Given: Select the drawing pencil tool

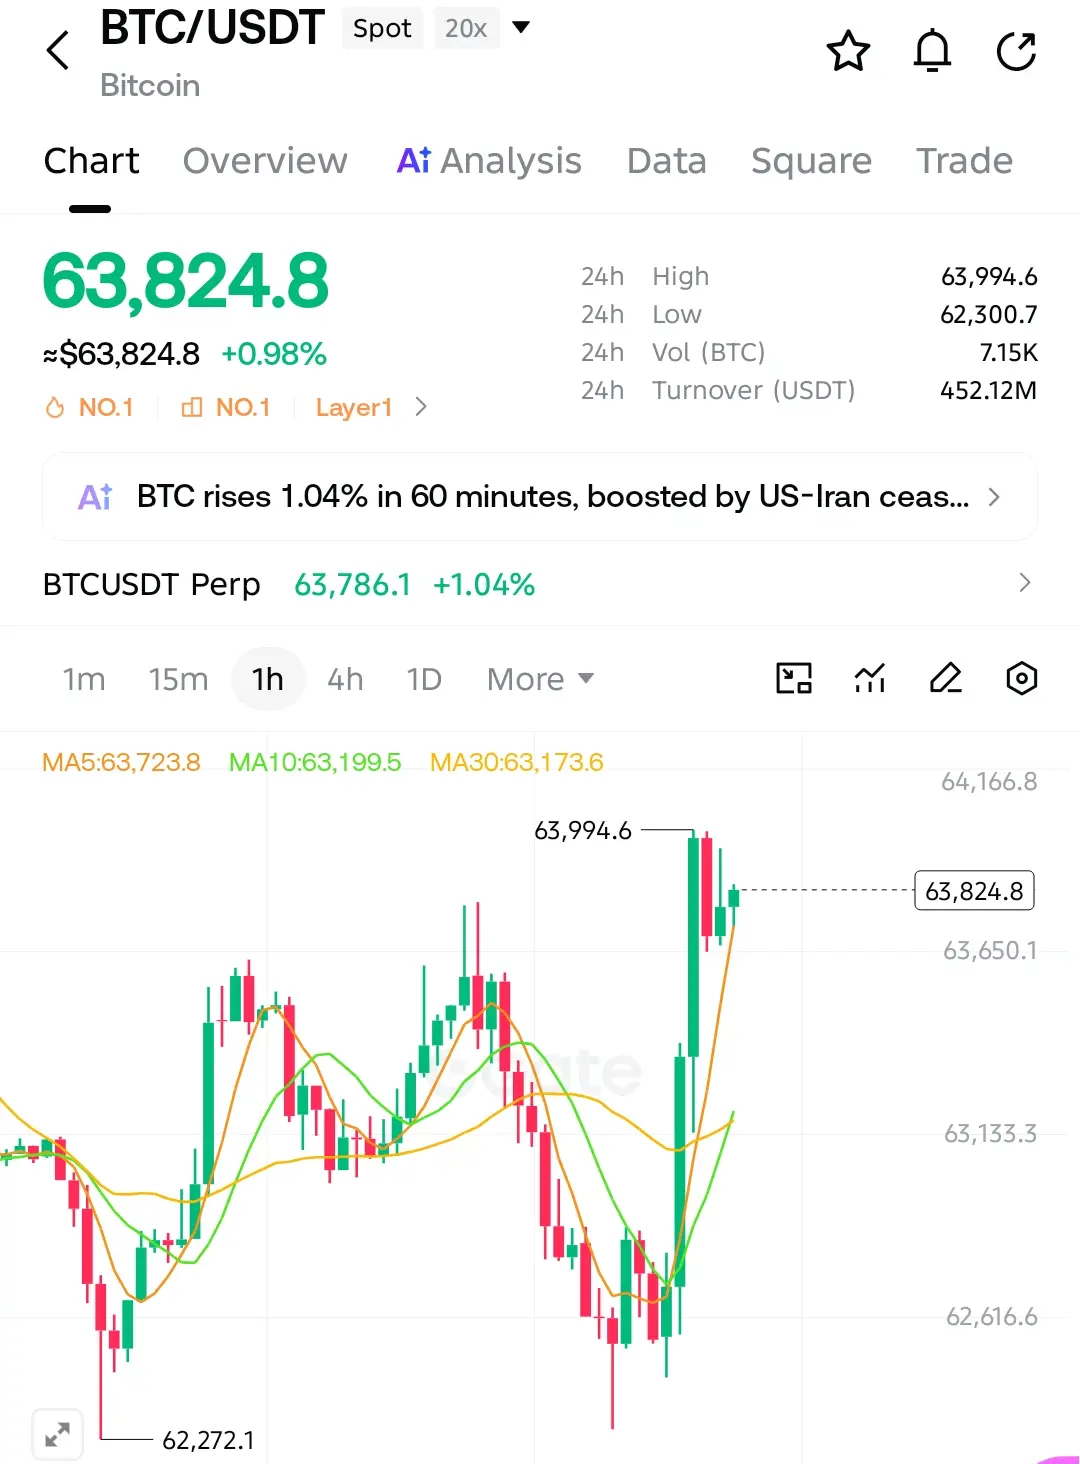Looking at the screenshot, I should 946,678.
